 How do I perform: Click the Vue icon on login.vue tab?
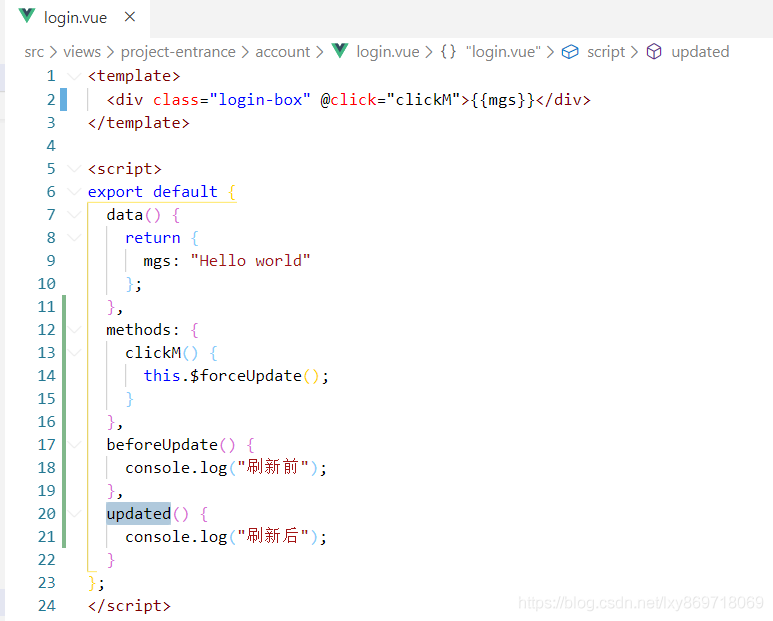click(27, 16)
